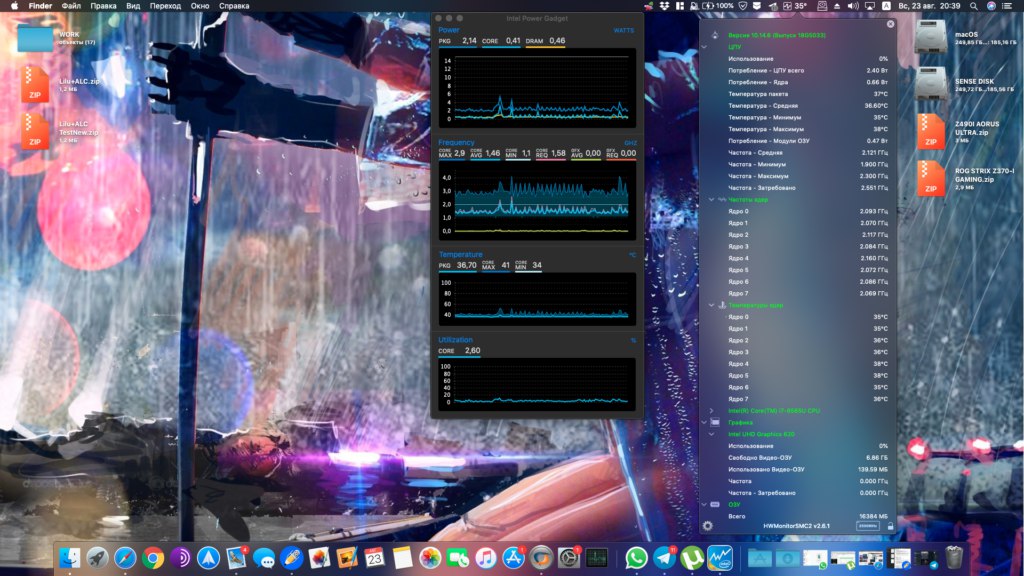Image resolution: width=1024 pixels, height=576 pixels.
Task: Click PKG power value in Intel Power Gadget
Action: pyautogui.click(x=469, y=40)
